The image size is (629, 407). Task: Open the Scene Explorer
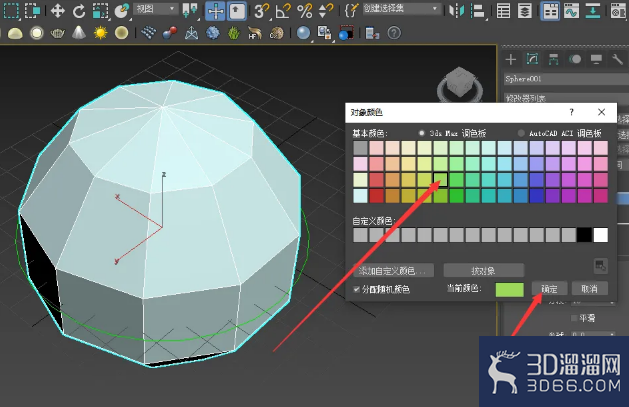[x=503, y=11]
